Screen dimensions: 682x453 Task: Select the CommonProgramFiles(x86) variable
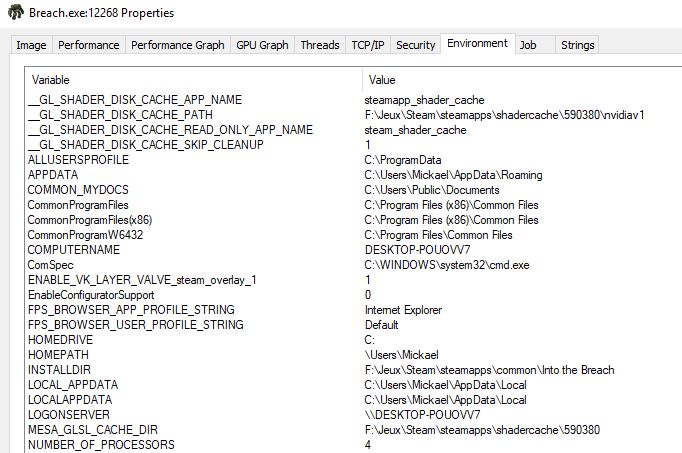pos(90,220)
